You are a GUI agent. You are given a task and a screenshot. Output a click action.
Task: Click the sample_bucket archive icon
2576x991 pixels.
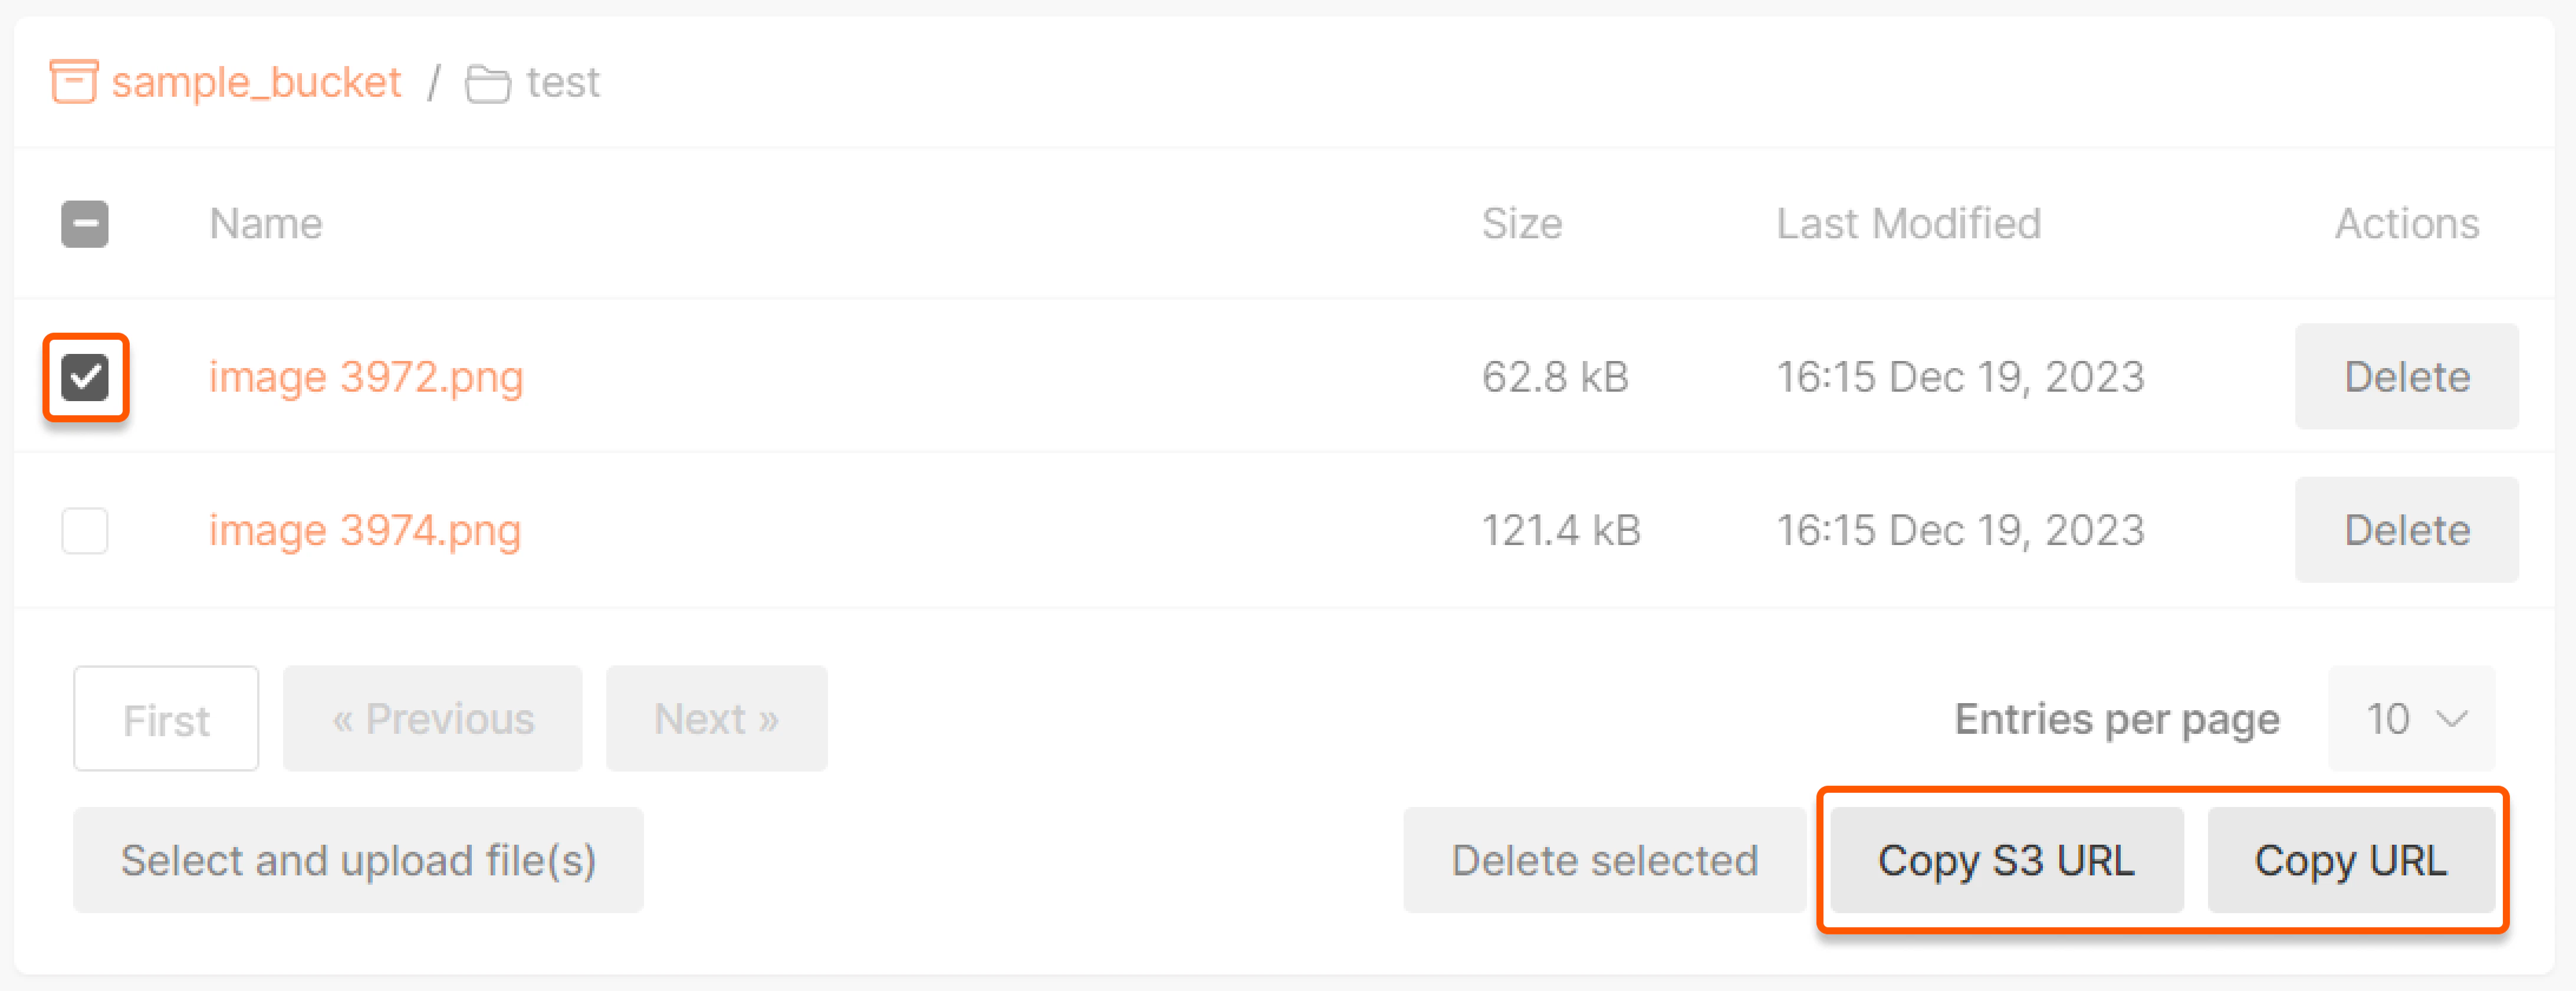pos(73,81)
